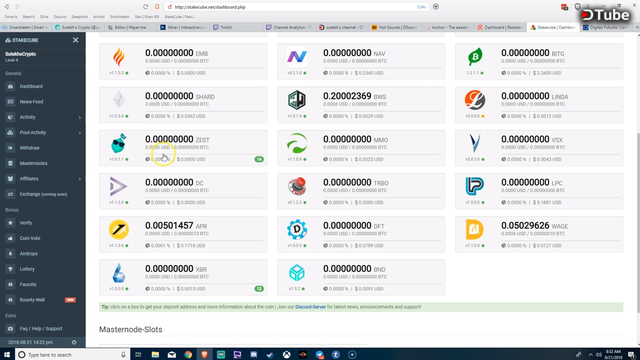Open the Xbox app from taskbar

(287, 355)
